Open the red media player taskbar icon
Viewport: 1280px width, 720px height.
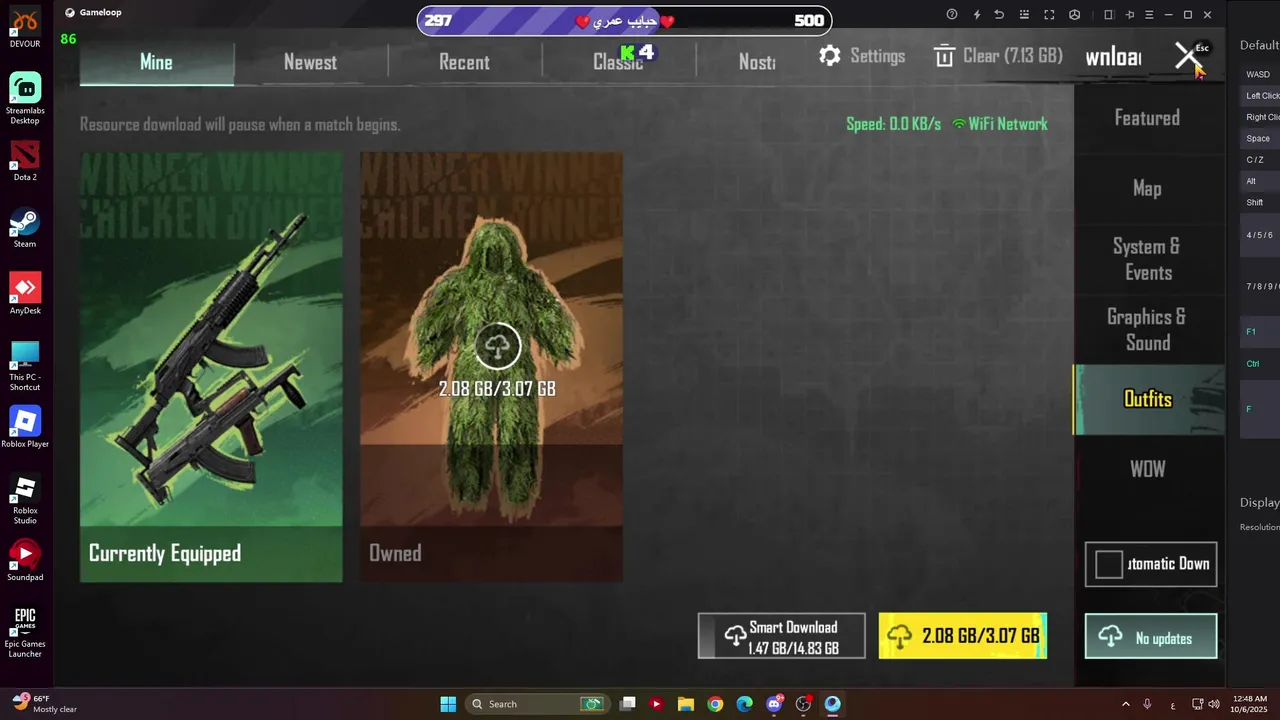click(656, 704)
